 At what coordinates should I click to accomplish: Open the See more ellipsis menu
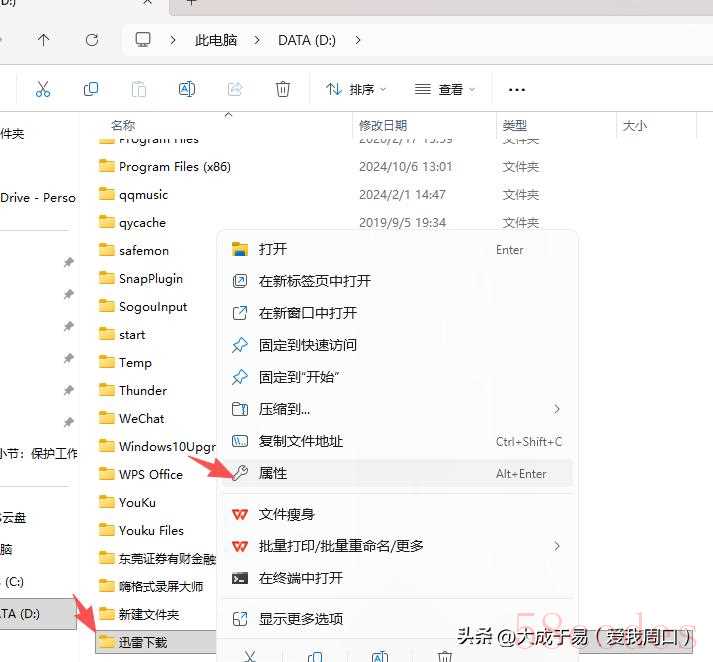pyautogui.click(x=516, y=90)
